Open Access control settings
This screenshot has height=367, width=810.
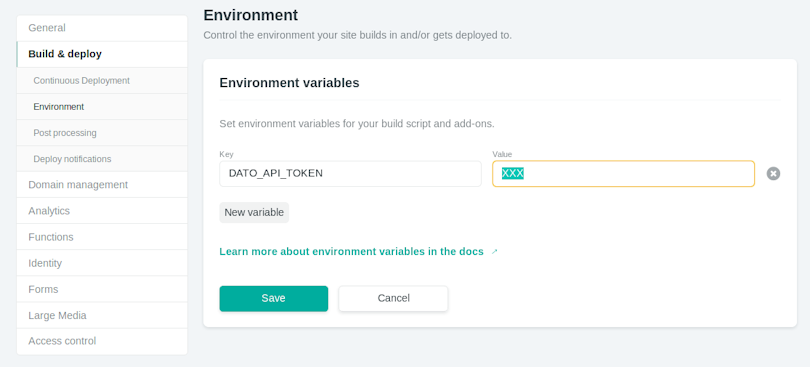point(102,341)
